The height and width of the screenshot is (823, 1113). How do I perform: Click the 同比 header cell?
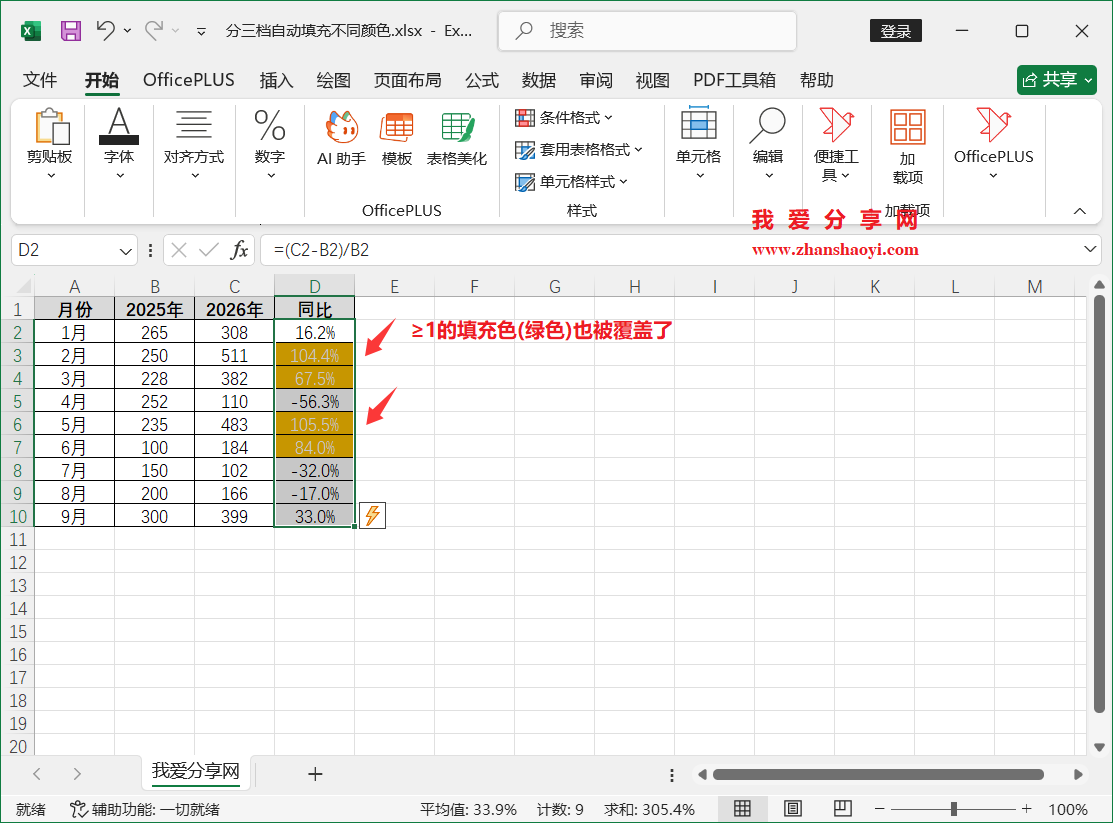pyautogui.click(x=314, y=310)
